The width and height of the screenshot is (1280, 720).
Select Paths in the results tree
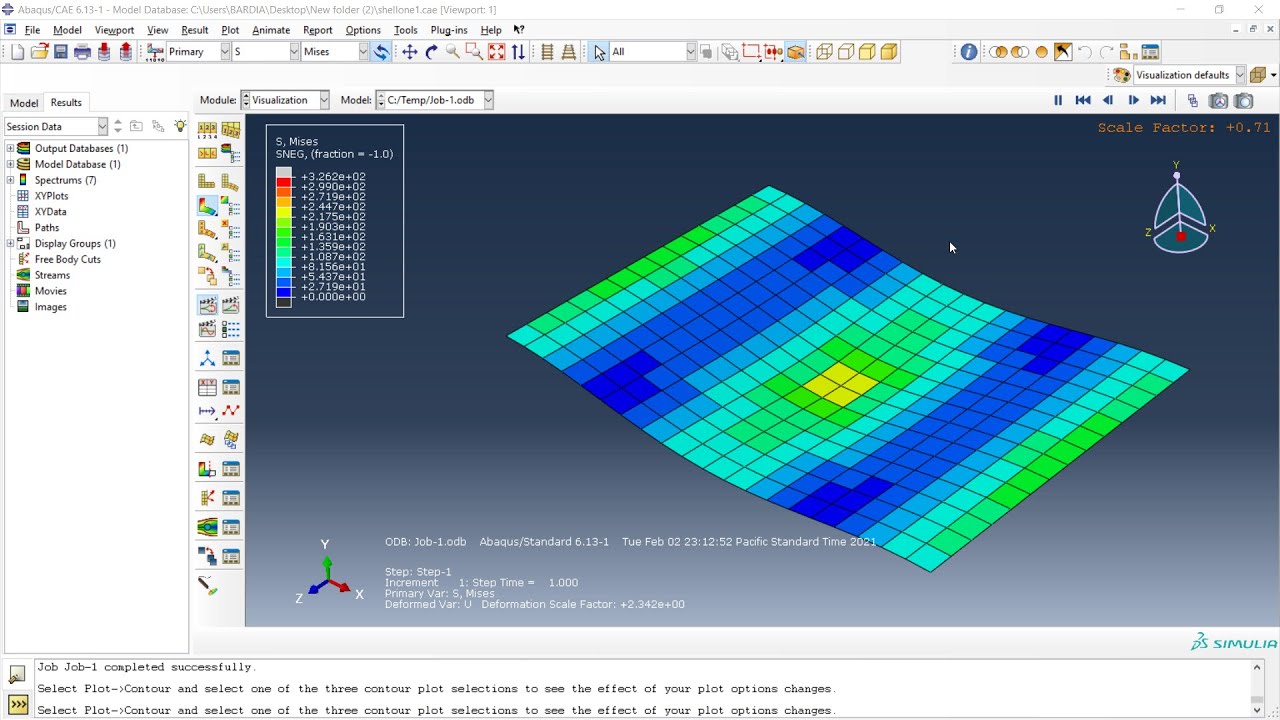[x=46, y=228]
